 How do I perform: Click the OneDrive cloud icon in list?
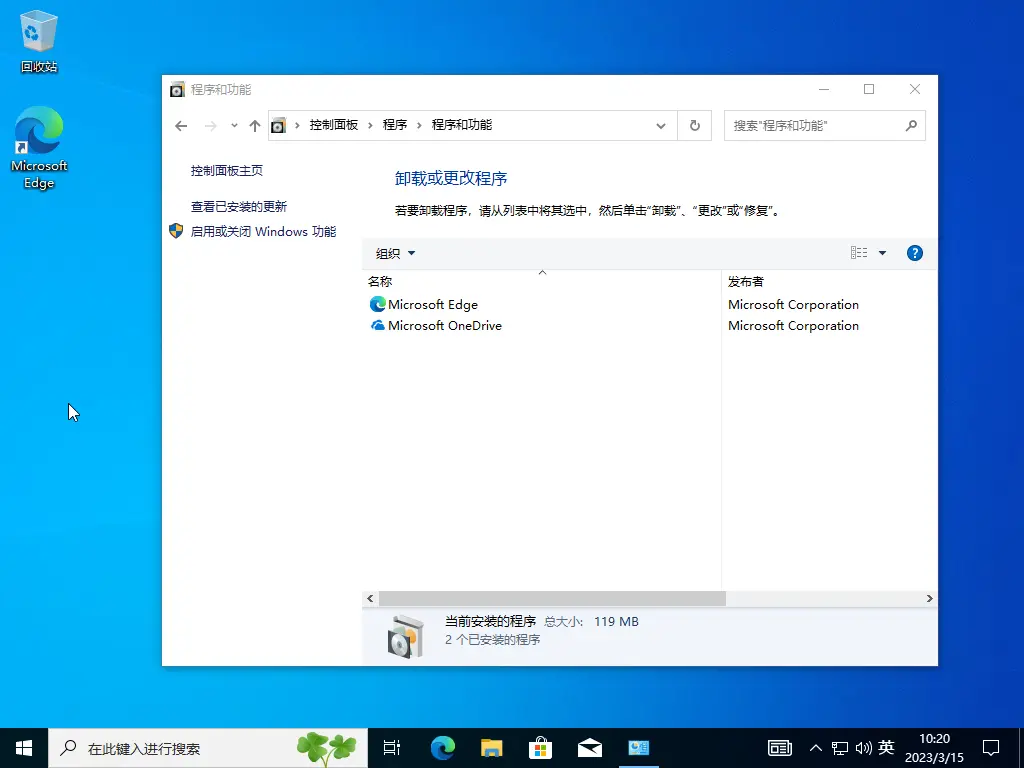pos(377,325)
